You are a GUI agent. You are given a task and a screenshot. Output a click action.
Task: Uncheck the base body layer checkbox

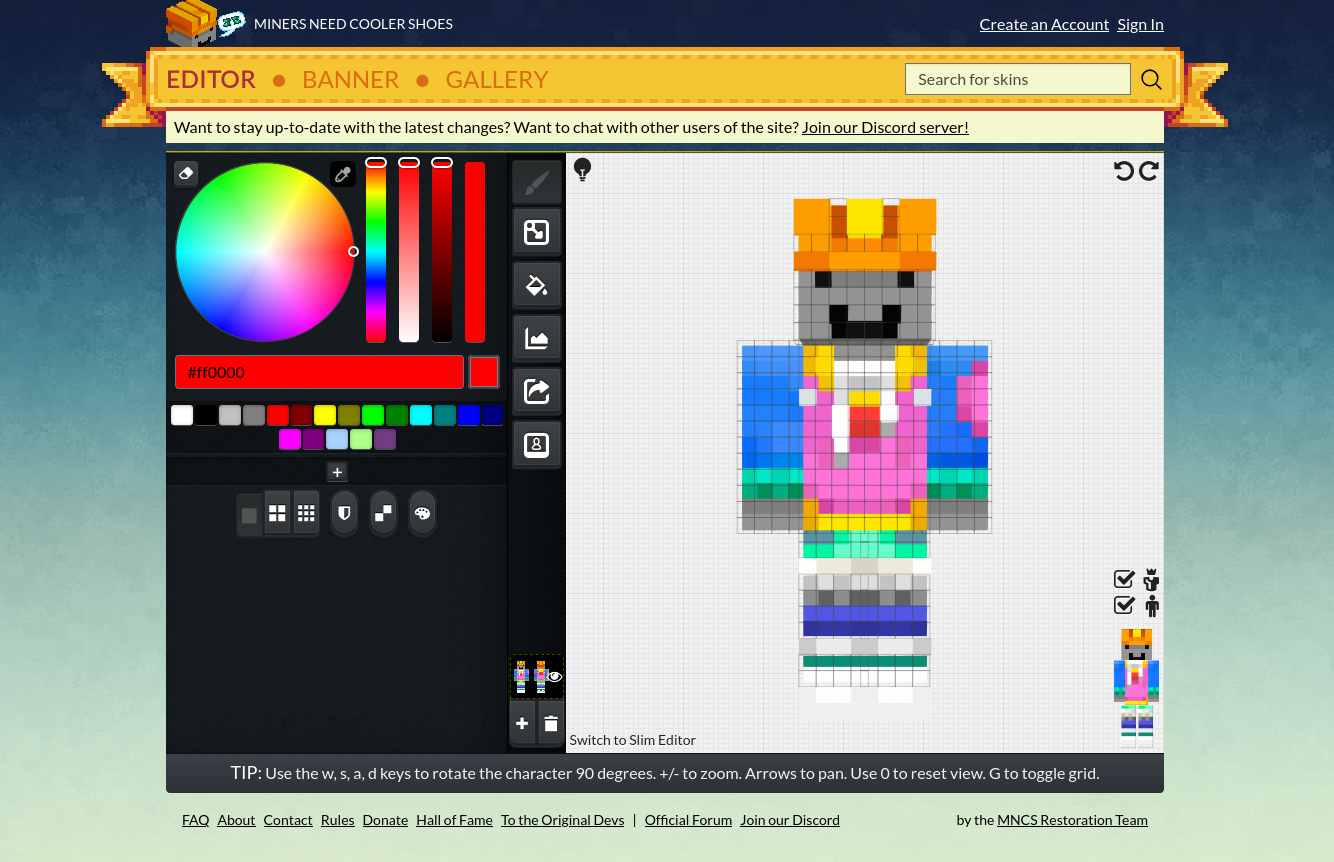(x=1124, y=605)
